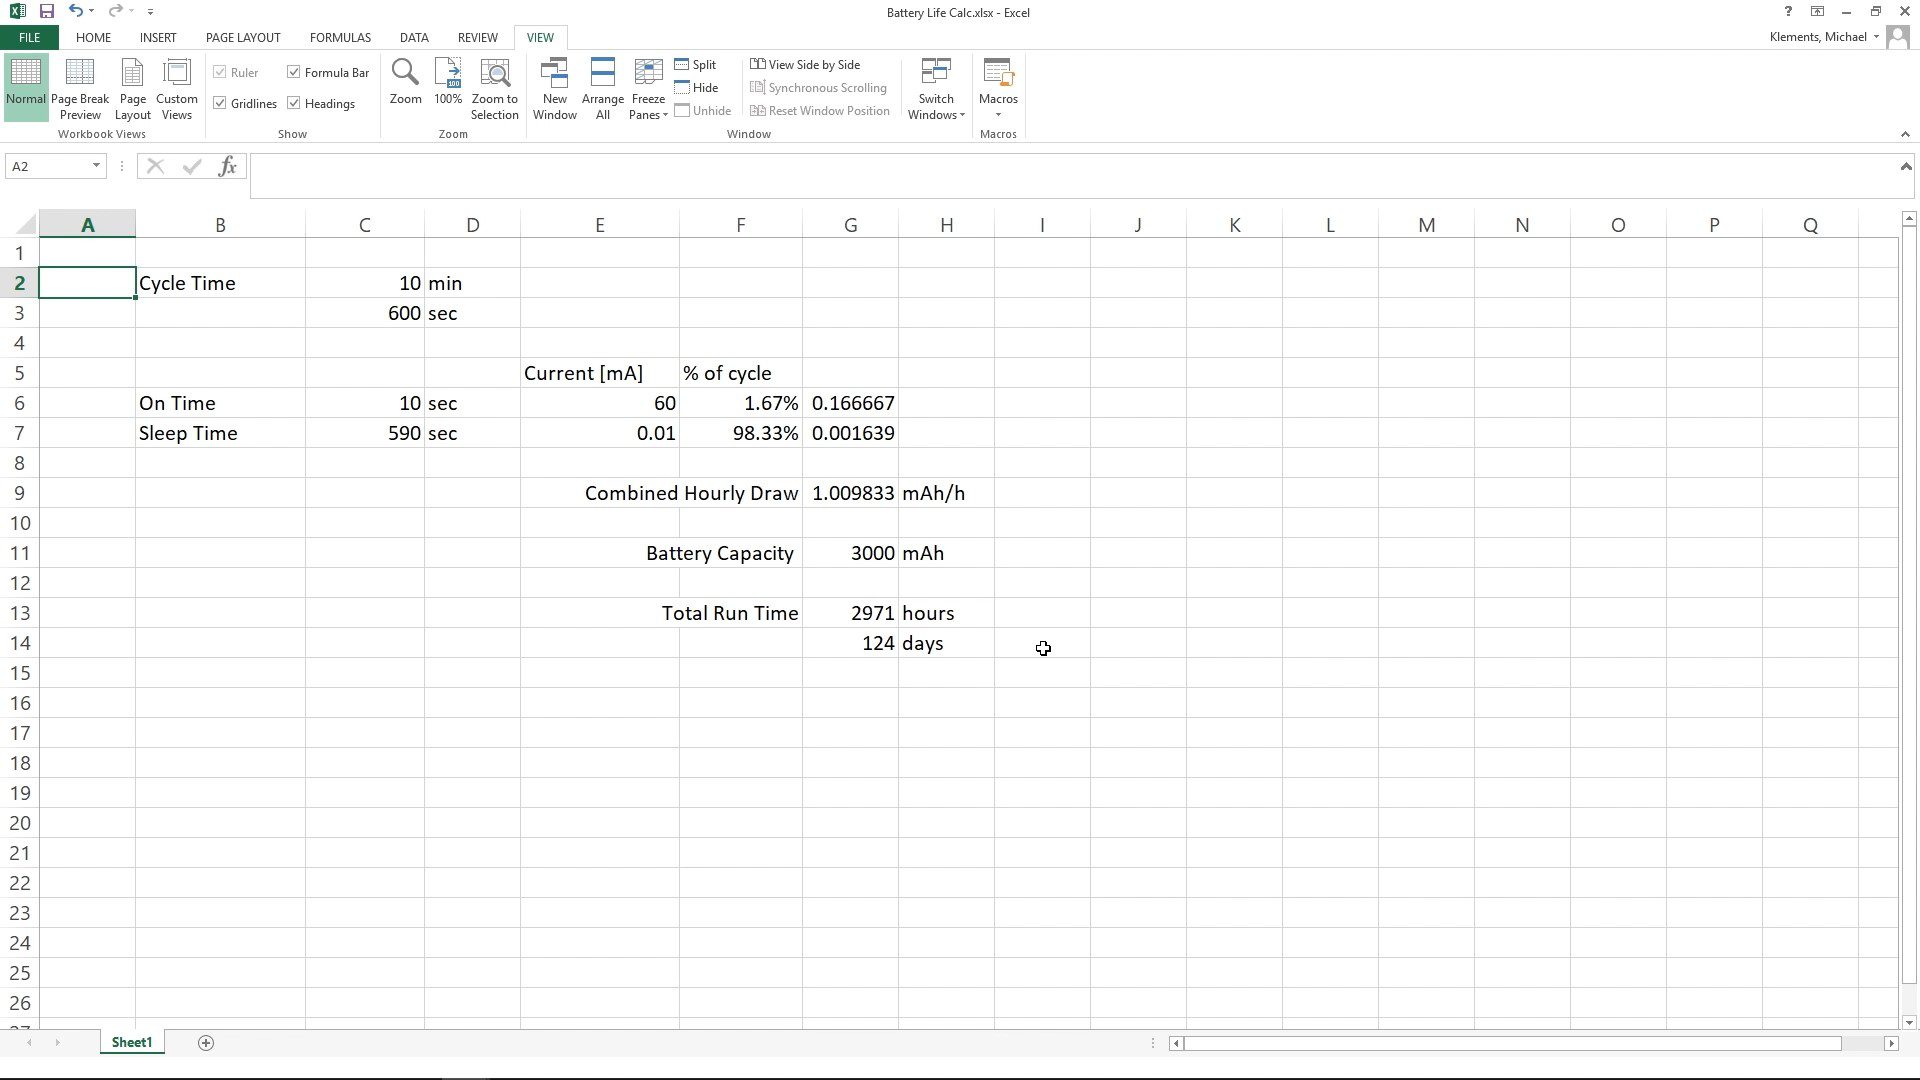Select the Page Layout workbook view

click(x=132, y=85)
